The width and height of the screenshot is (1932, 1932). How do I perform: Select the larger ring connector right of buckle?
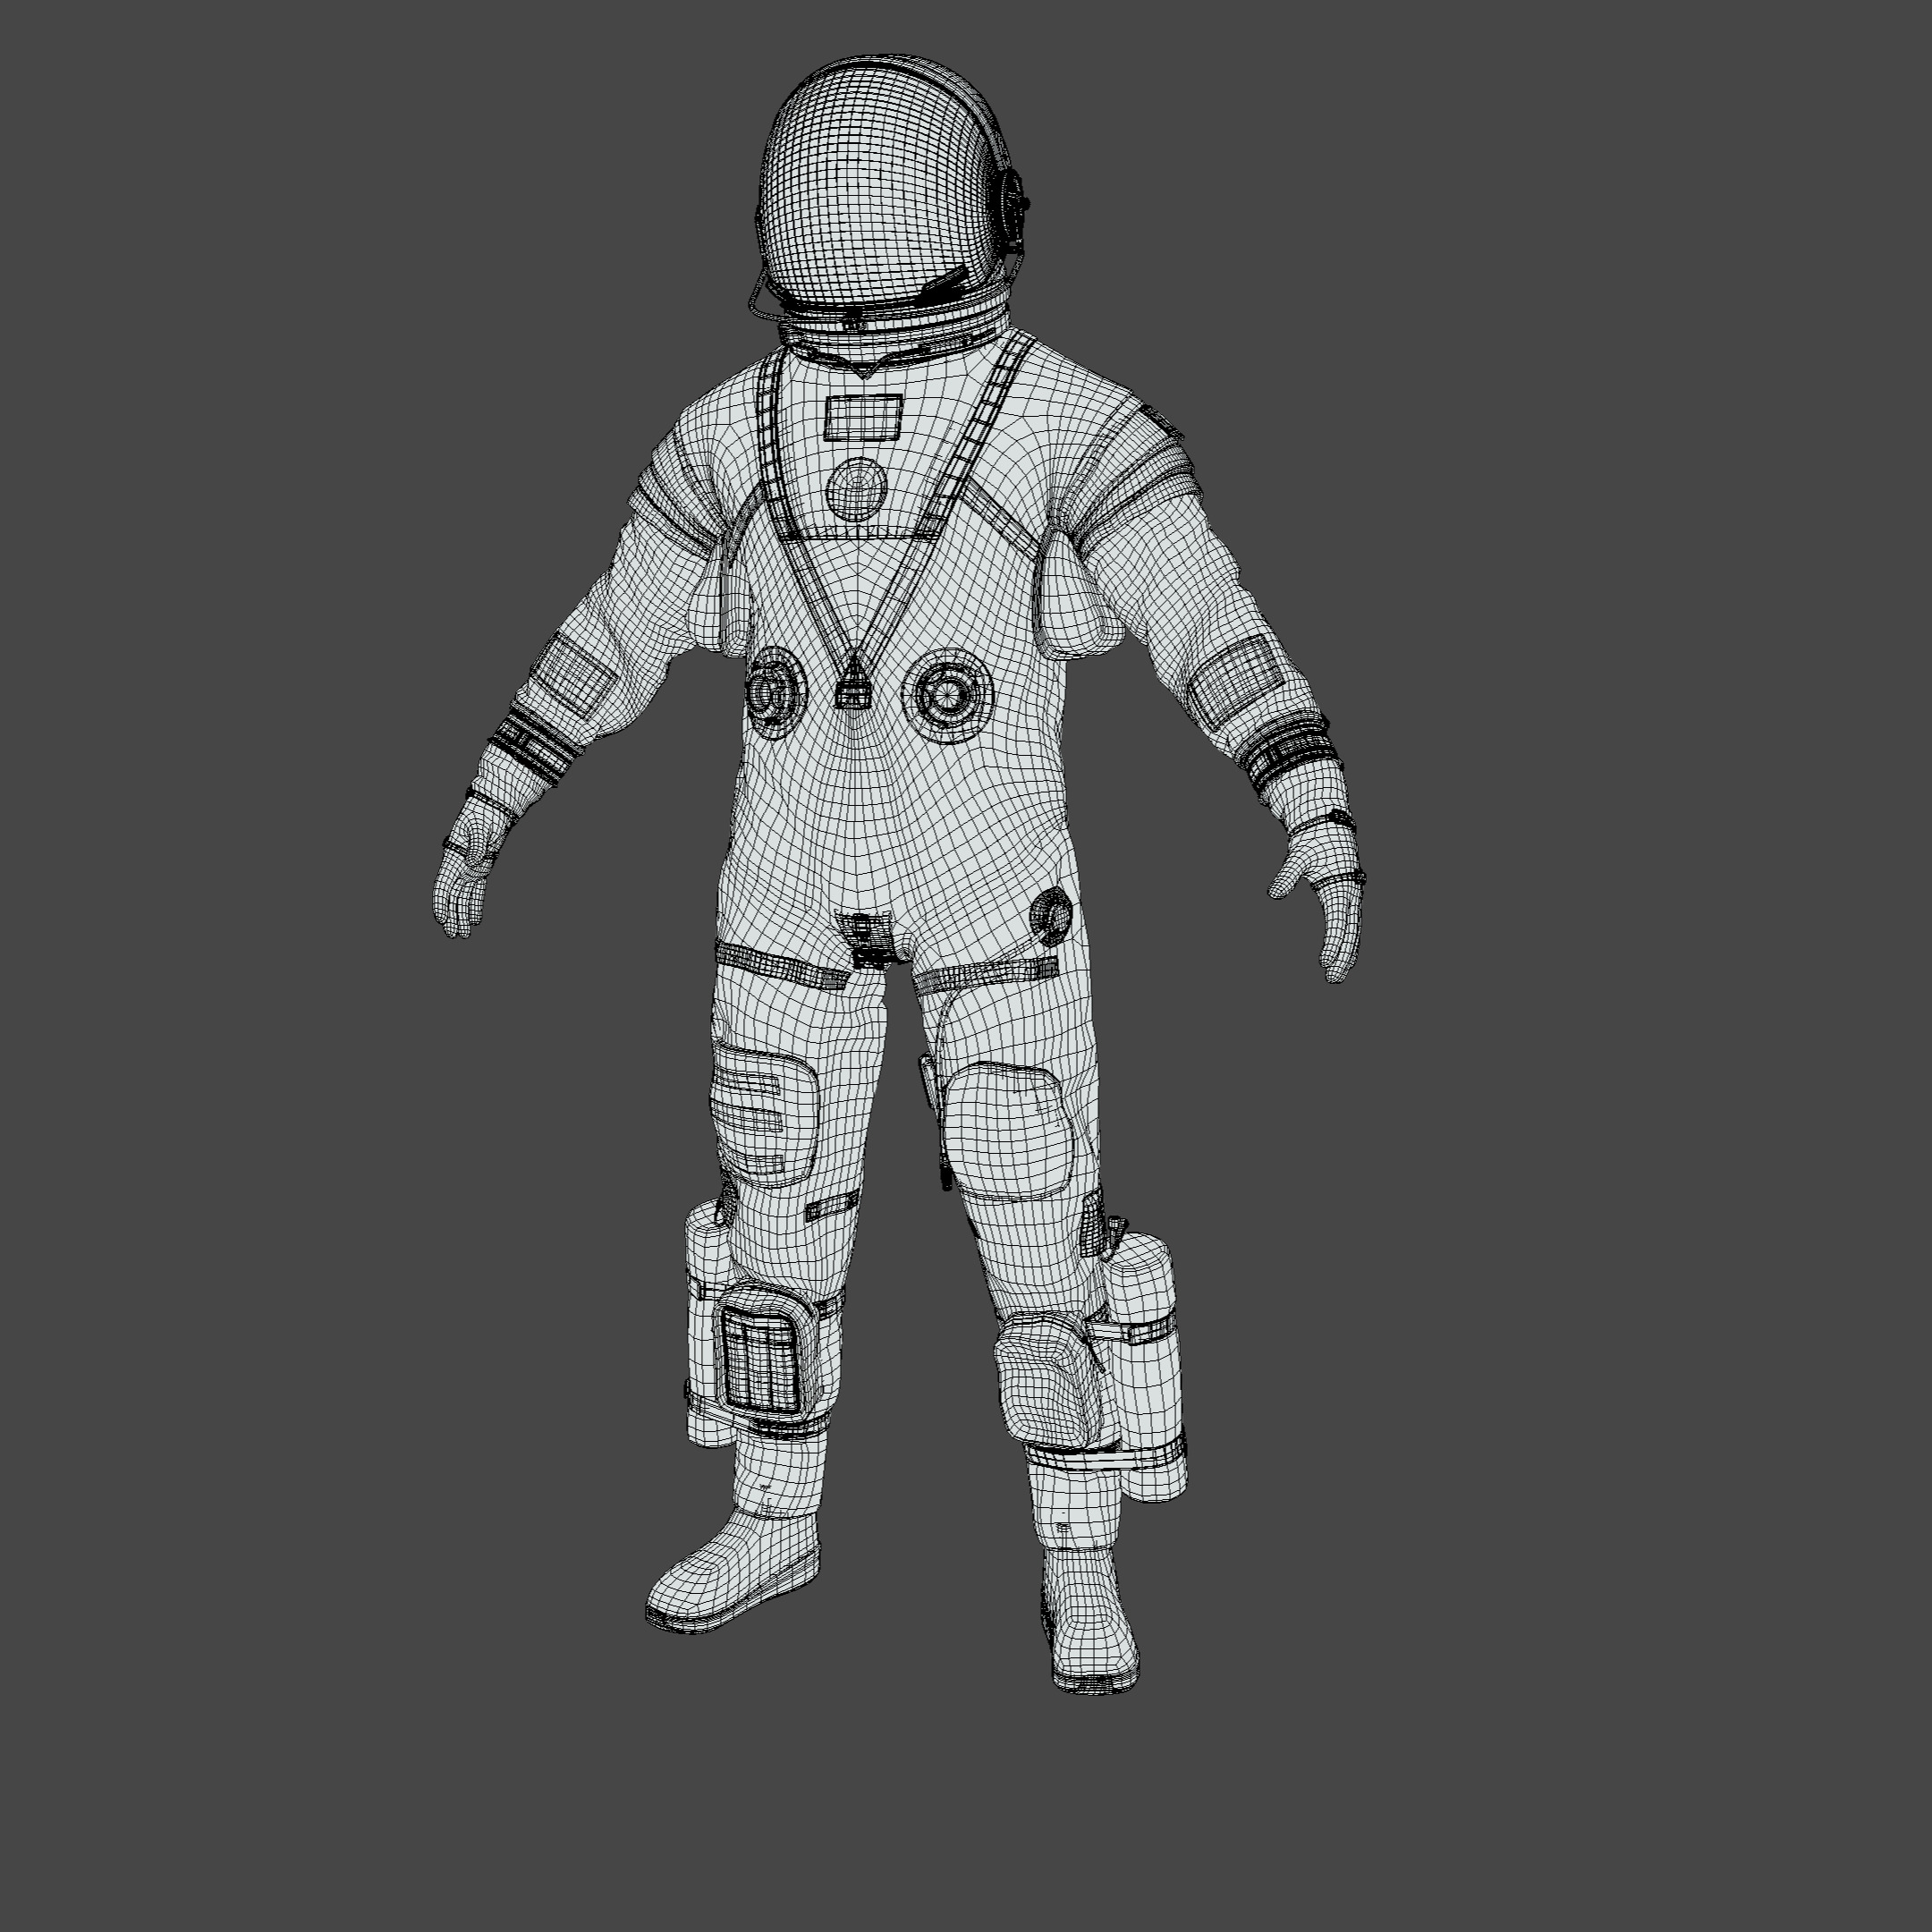tap(947, 695)
